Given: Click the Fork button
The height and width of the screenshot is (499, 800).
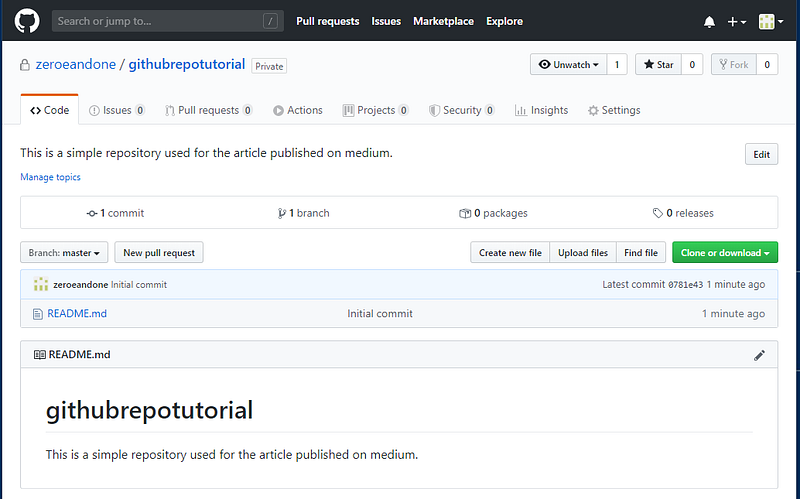Looking at the screenshot, I should click(734, 64).
